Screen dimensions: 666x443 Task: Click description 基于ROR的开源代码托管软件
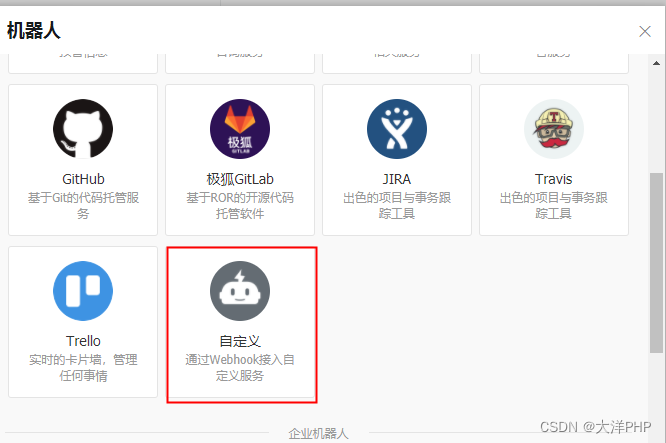click(x=240, y=206)
